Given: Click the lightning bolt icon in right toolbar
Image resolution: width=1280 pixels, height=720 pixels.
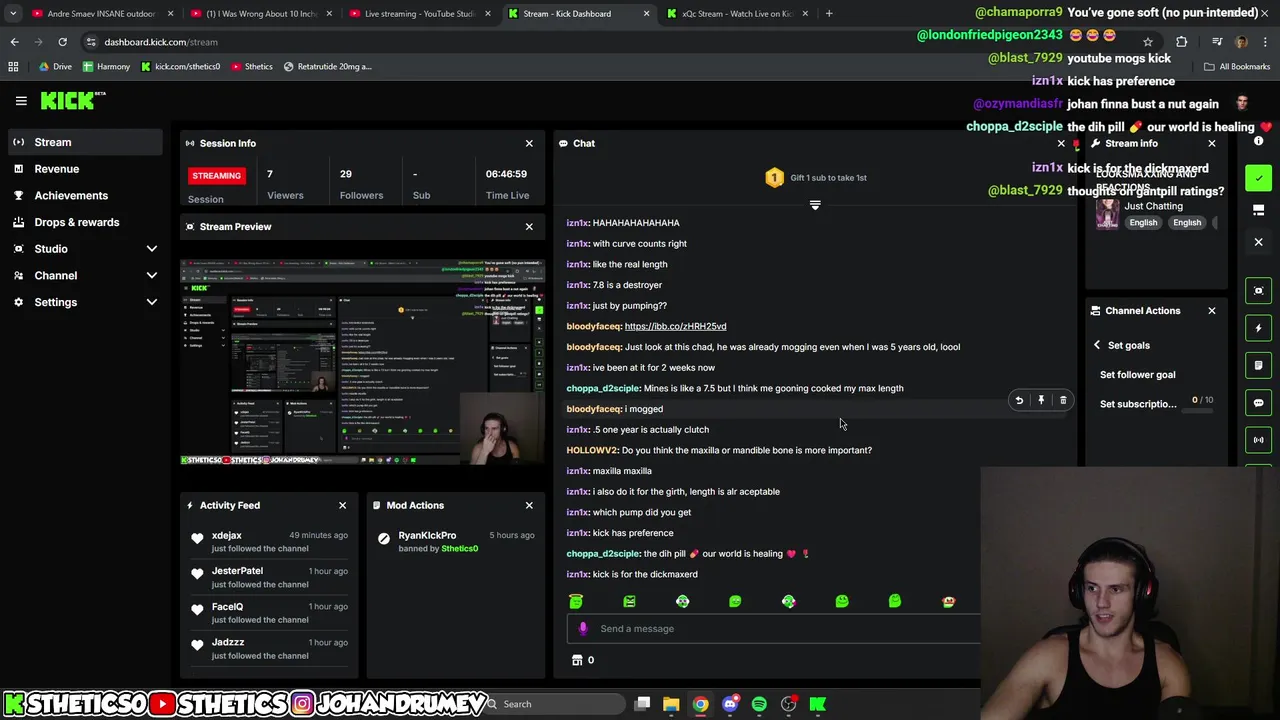Looking at the screenshot, I should pos(1259,328).
